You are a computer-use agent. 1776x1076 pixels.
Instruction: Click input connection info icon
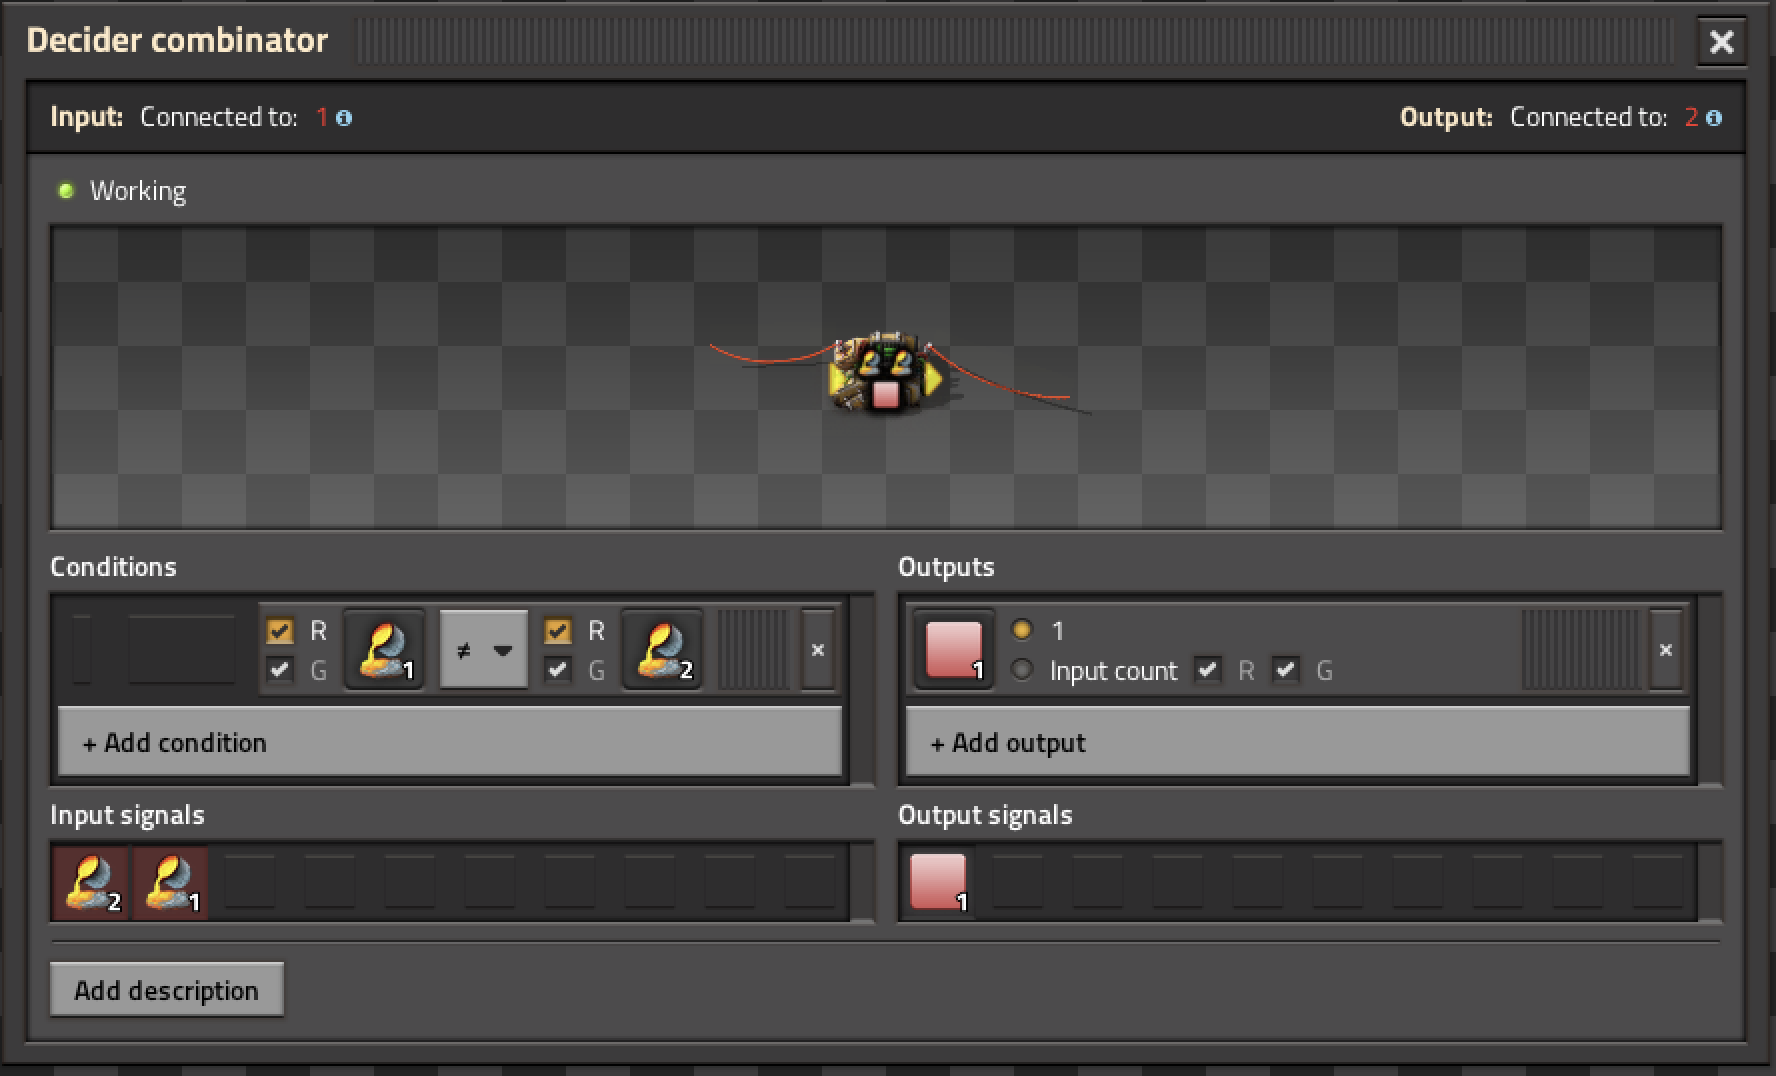click(x=344, y=118)
